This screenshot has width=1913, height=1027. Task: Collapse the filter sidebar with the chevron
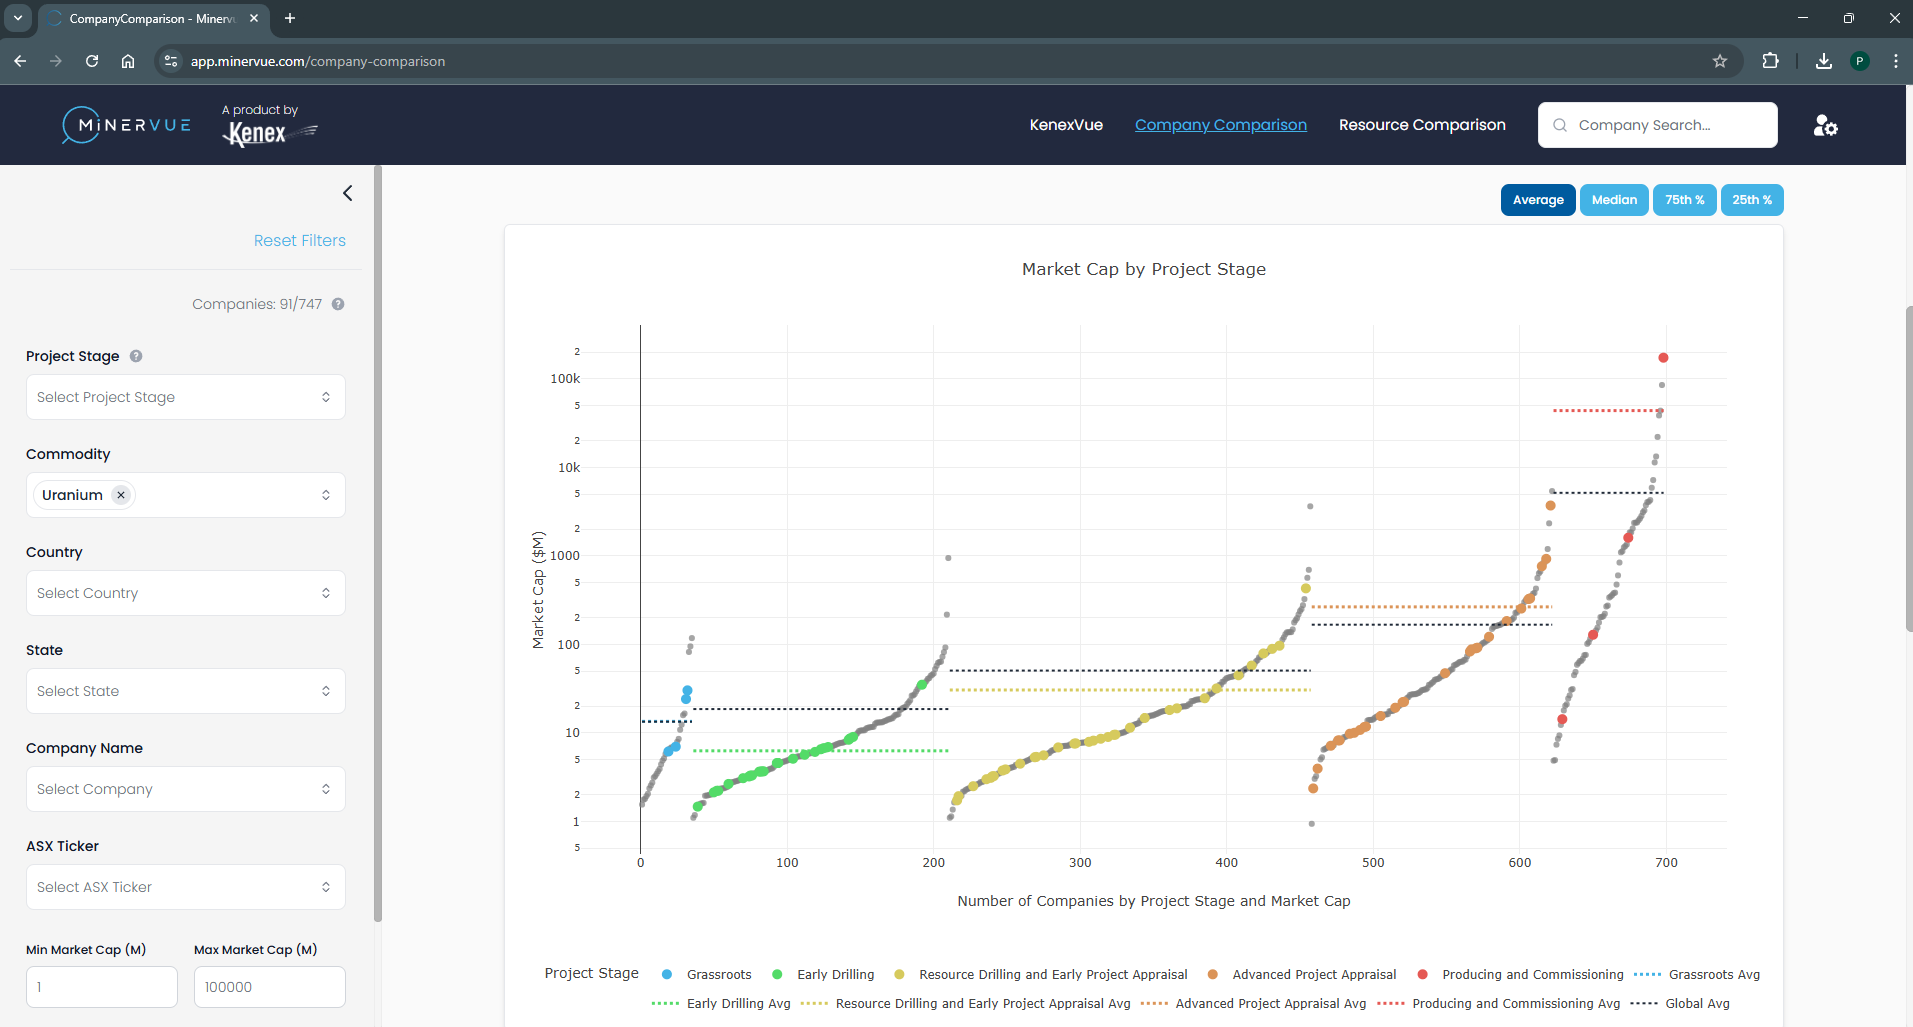tap(347, 193)
